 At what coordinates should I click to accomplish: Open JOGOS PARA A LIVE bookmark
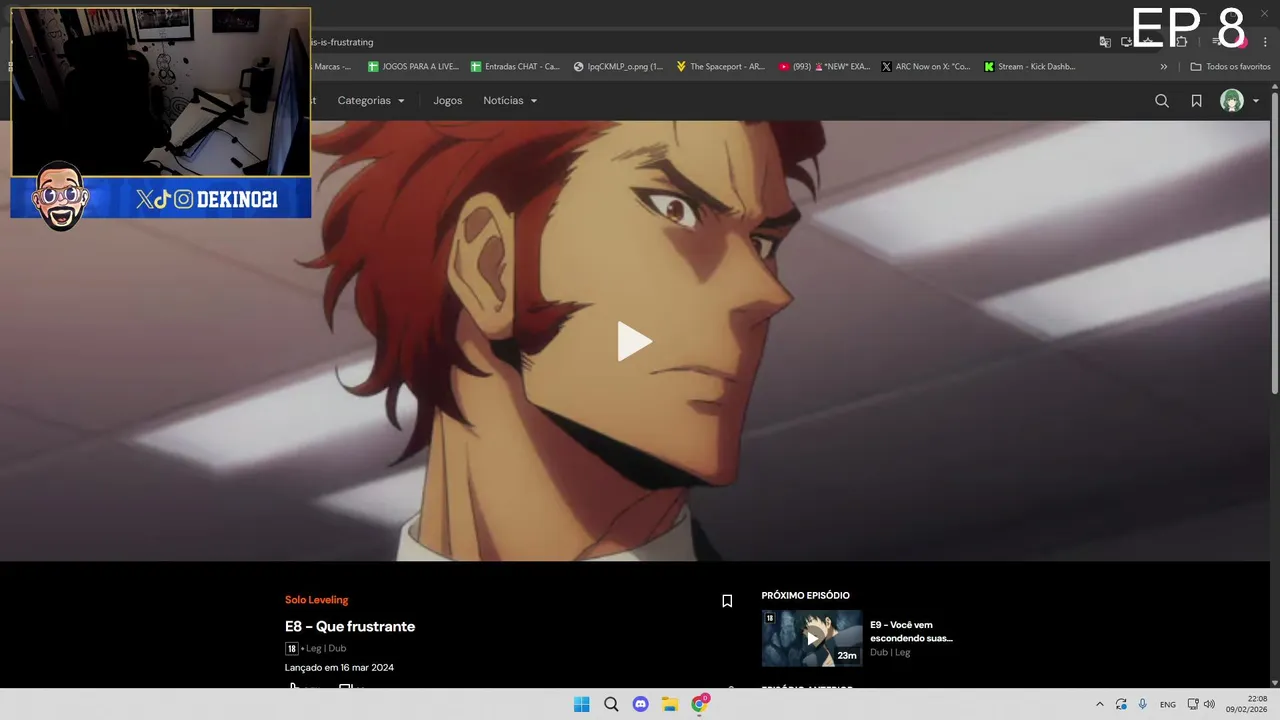pos(413,67)
